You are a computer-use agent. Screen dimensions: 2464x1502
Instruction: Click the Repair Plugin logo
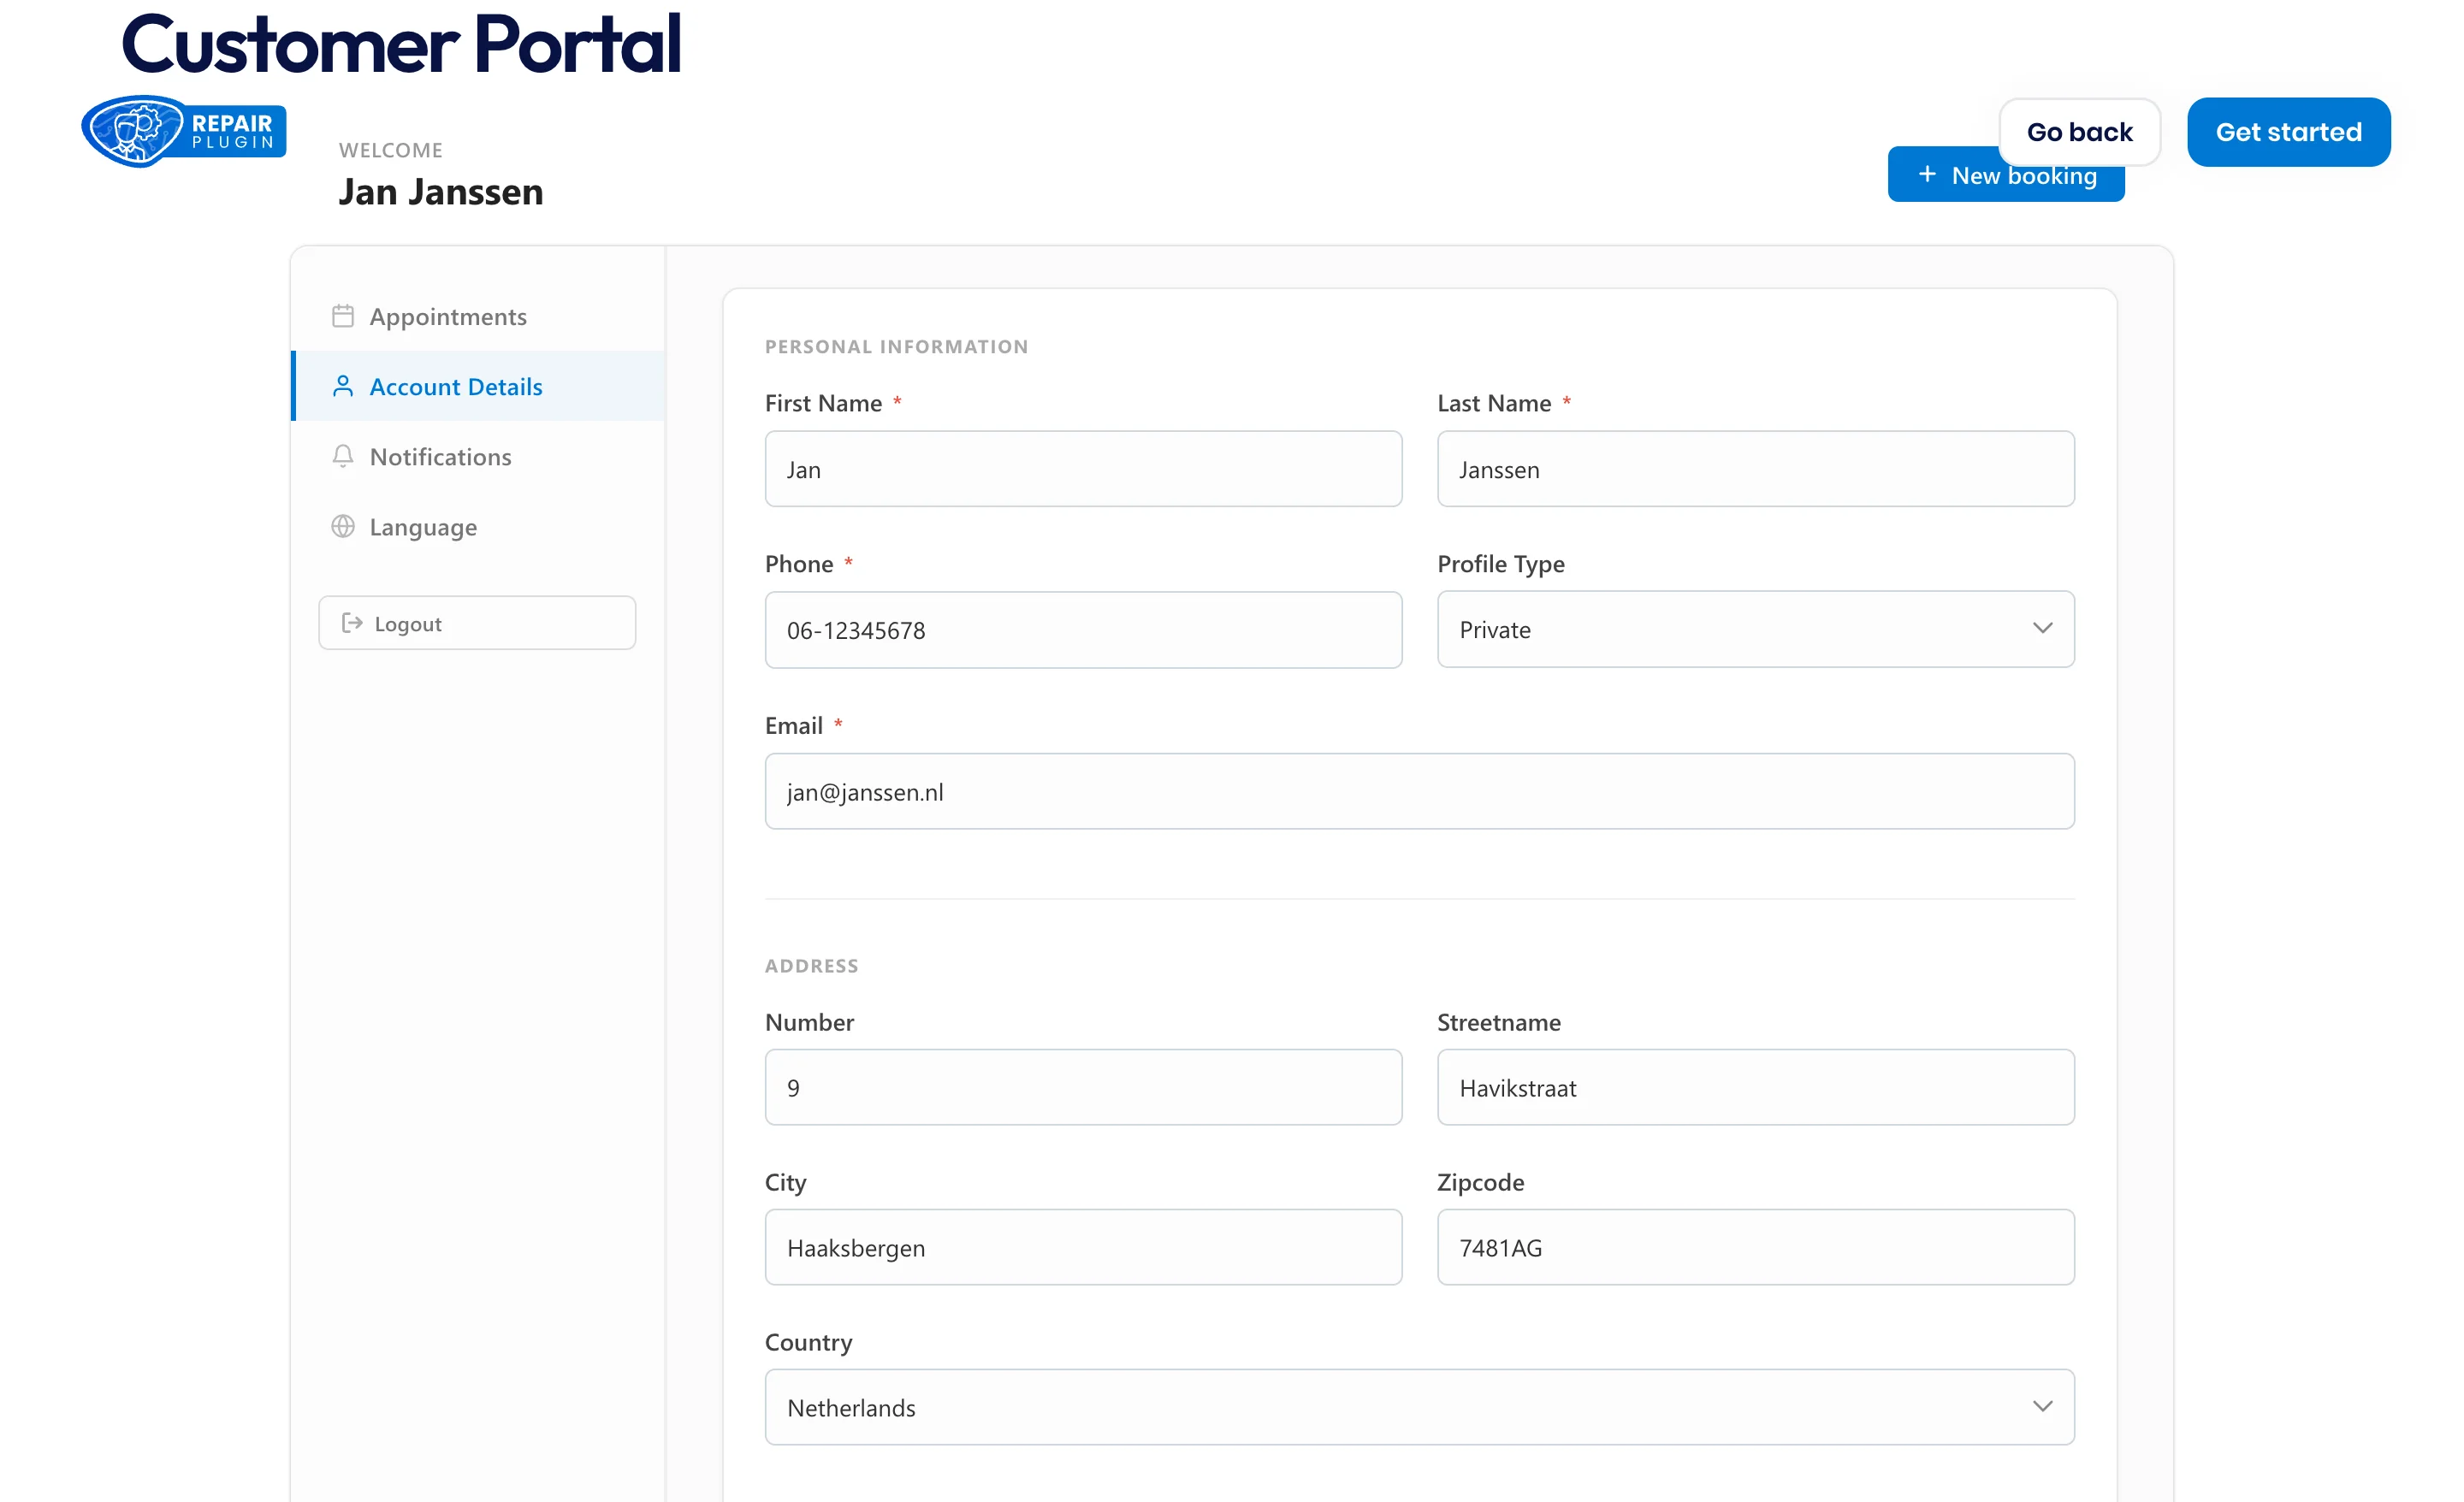click(184, 131)
